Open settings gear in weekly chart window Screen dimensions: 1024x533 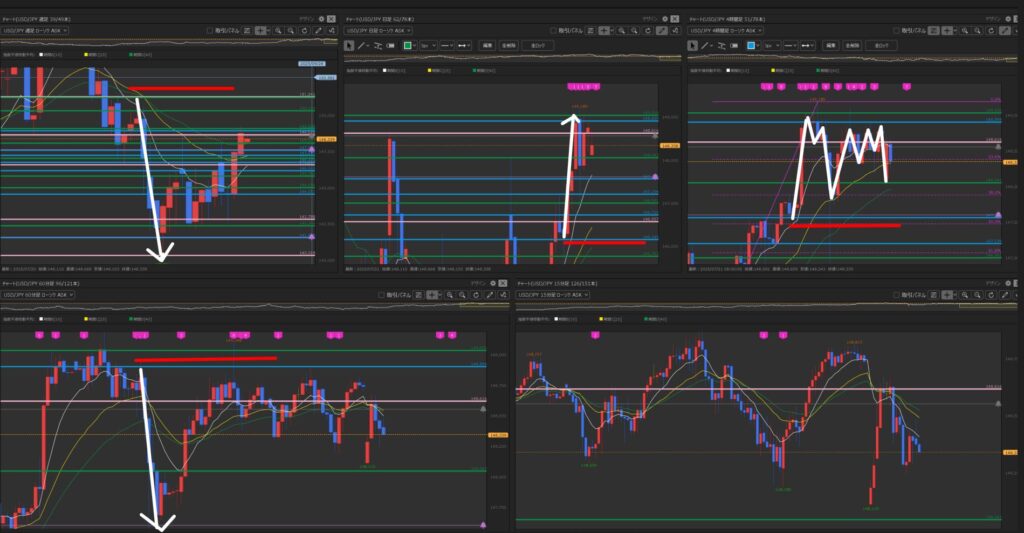321,19
